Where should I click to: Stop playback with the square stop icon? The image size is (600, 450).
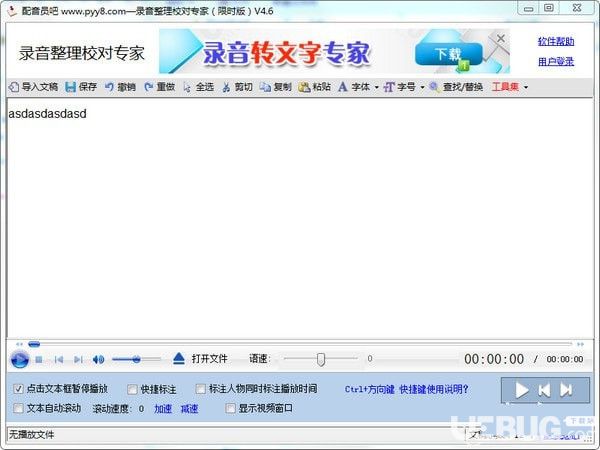coord(39,360)
